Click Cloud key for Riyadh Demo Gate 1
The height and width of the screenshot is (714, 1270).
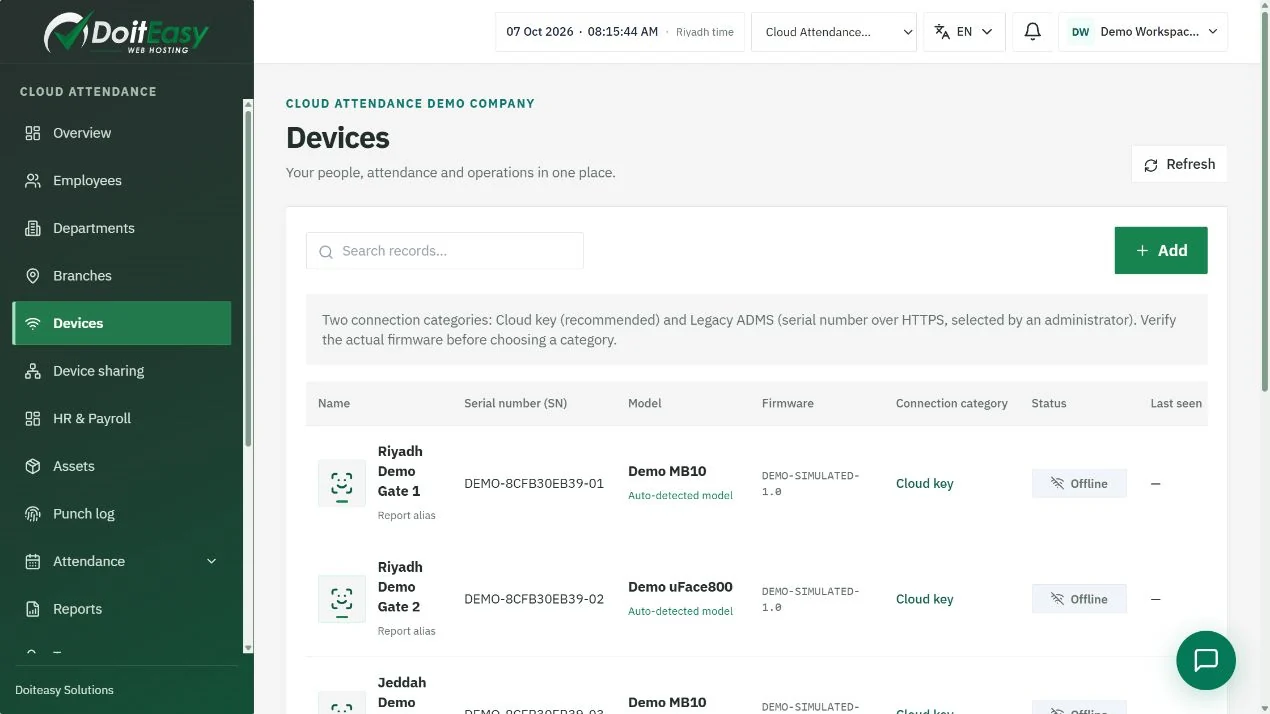925,484
